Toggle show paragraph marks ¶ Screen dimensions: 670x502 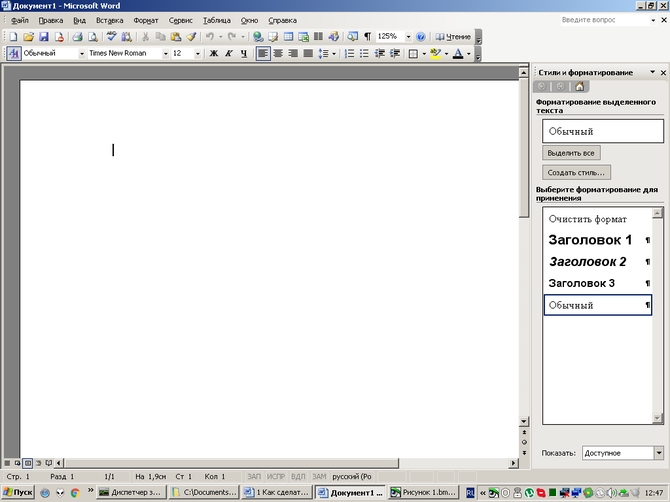(367, 36)
